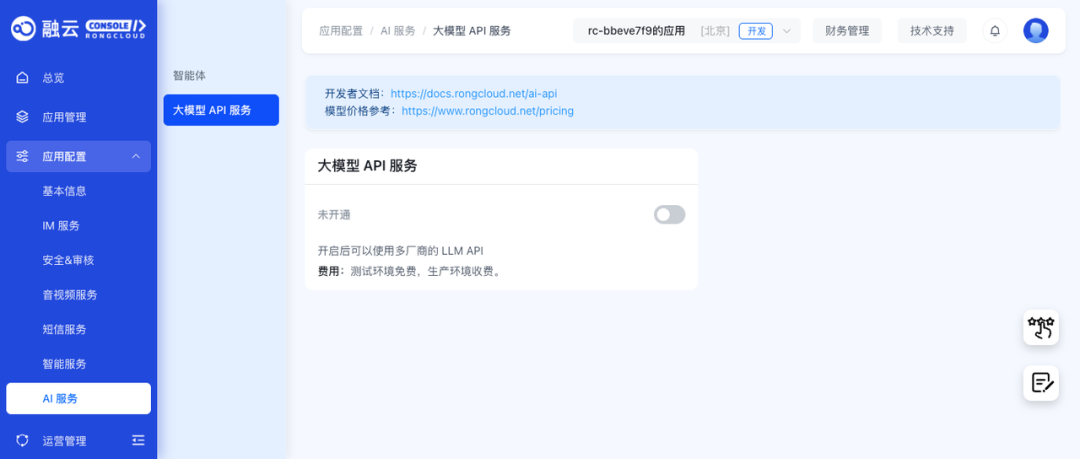Collapse sidebar using the menu fold icon
This screenshot has width=1080, height=459.
138,440
